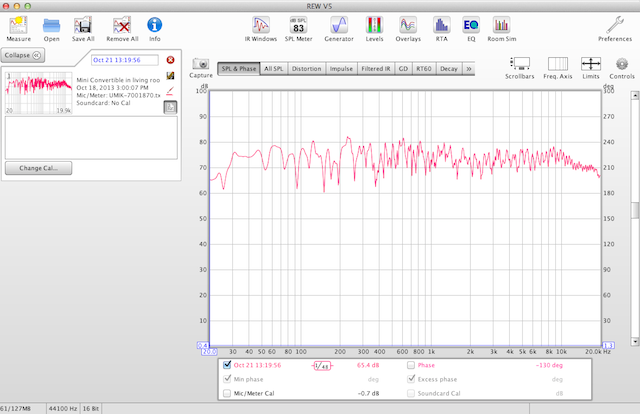Open the RTA analyzer window
The height and width of the screenshot is (414, 640).
[x=441, y=23]
